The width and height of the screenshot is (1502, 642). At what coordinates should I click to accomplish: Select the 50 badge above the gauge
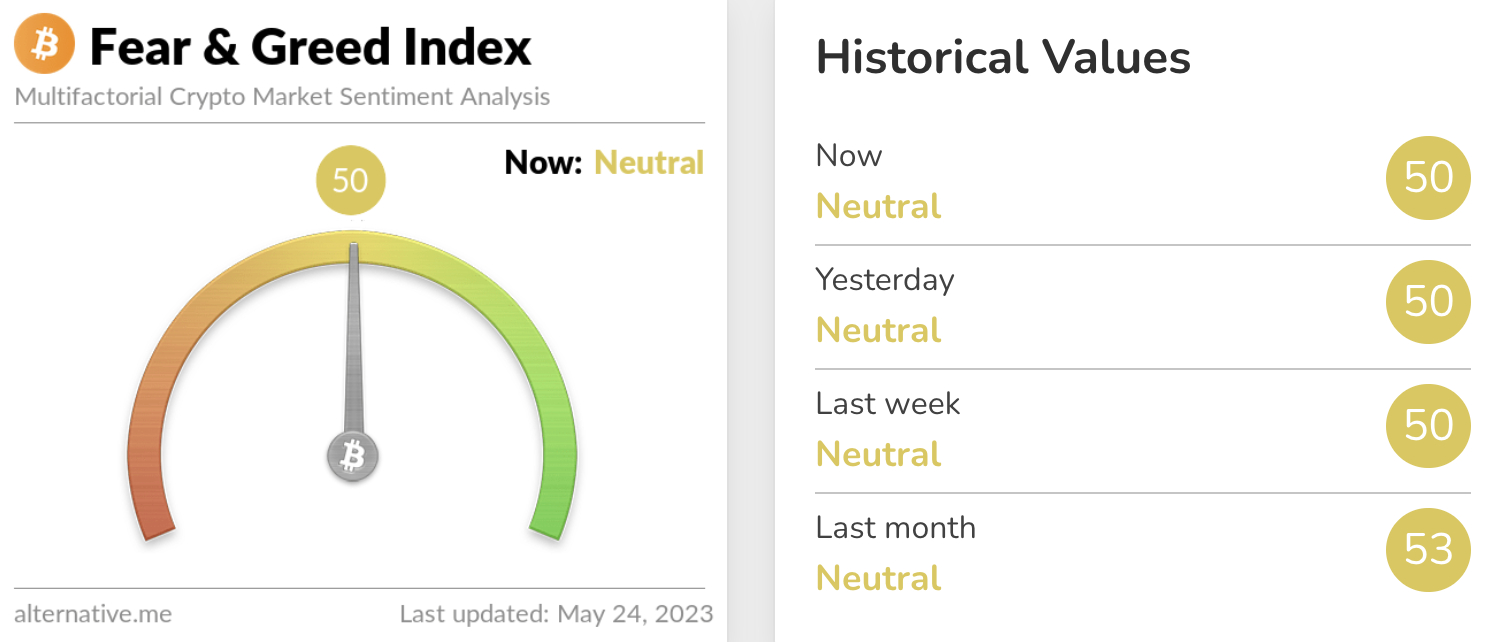coord(350,181)
